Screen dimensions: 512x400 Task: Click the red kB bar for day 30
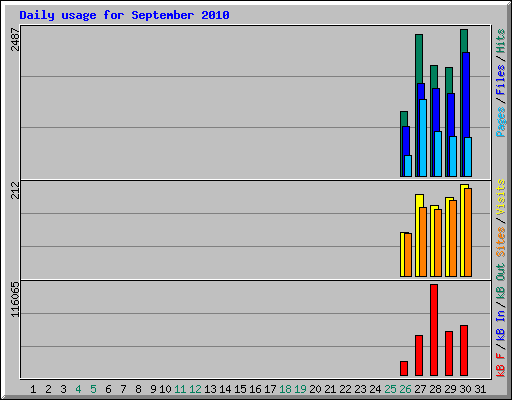(x=464, y=351)
